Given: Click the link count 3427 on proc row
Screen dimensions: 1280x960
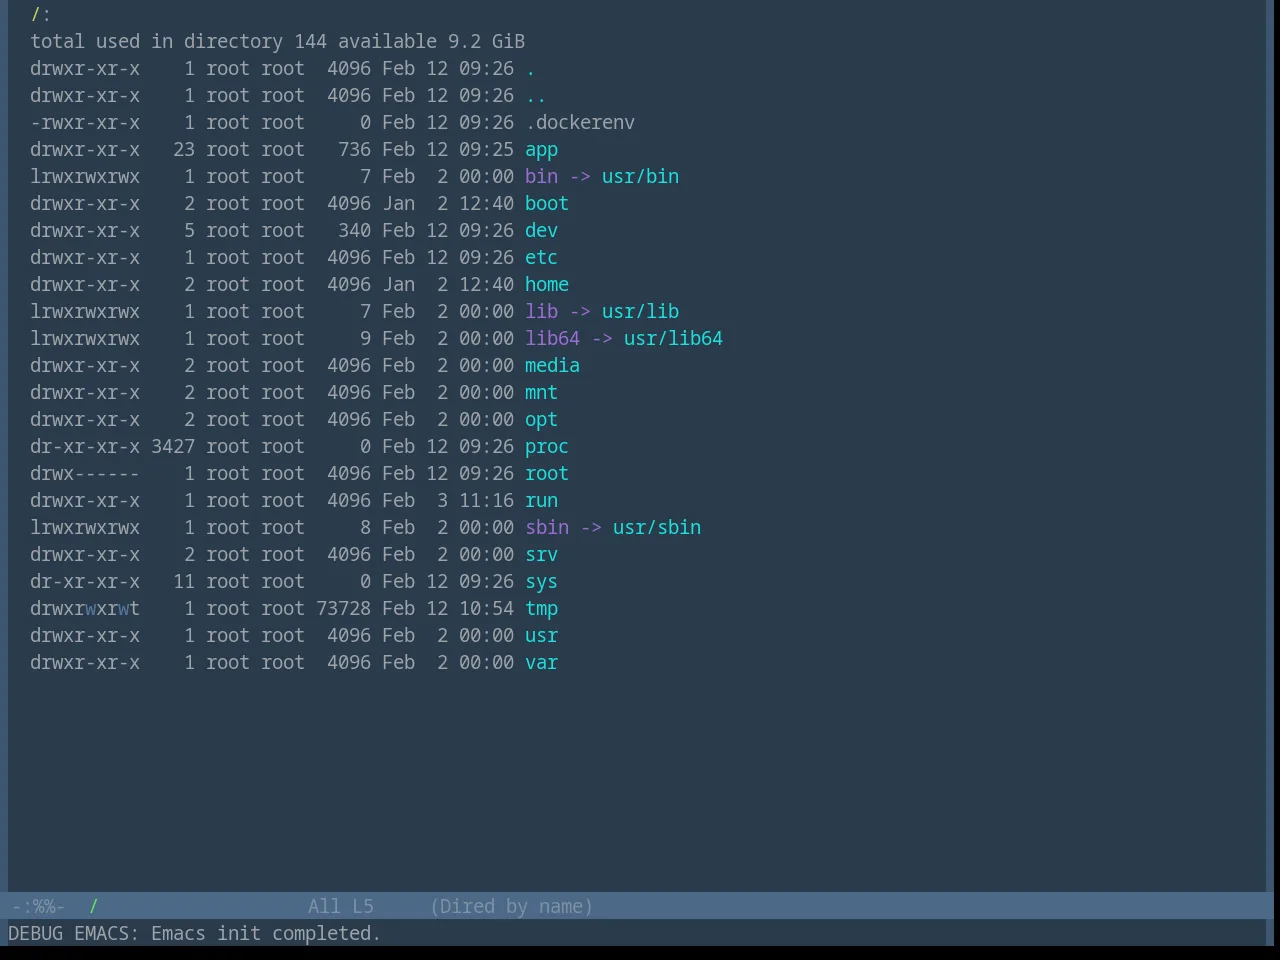Looking at the screenshot, I should pos(173,447).
